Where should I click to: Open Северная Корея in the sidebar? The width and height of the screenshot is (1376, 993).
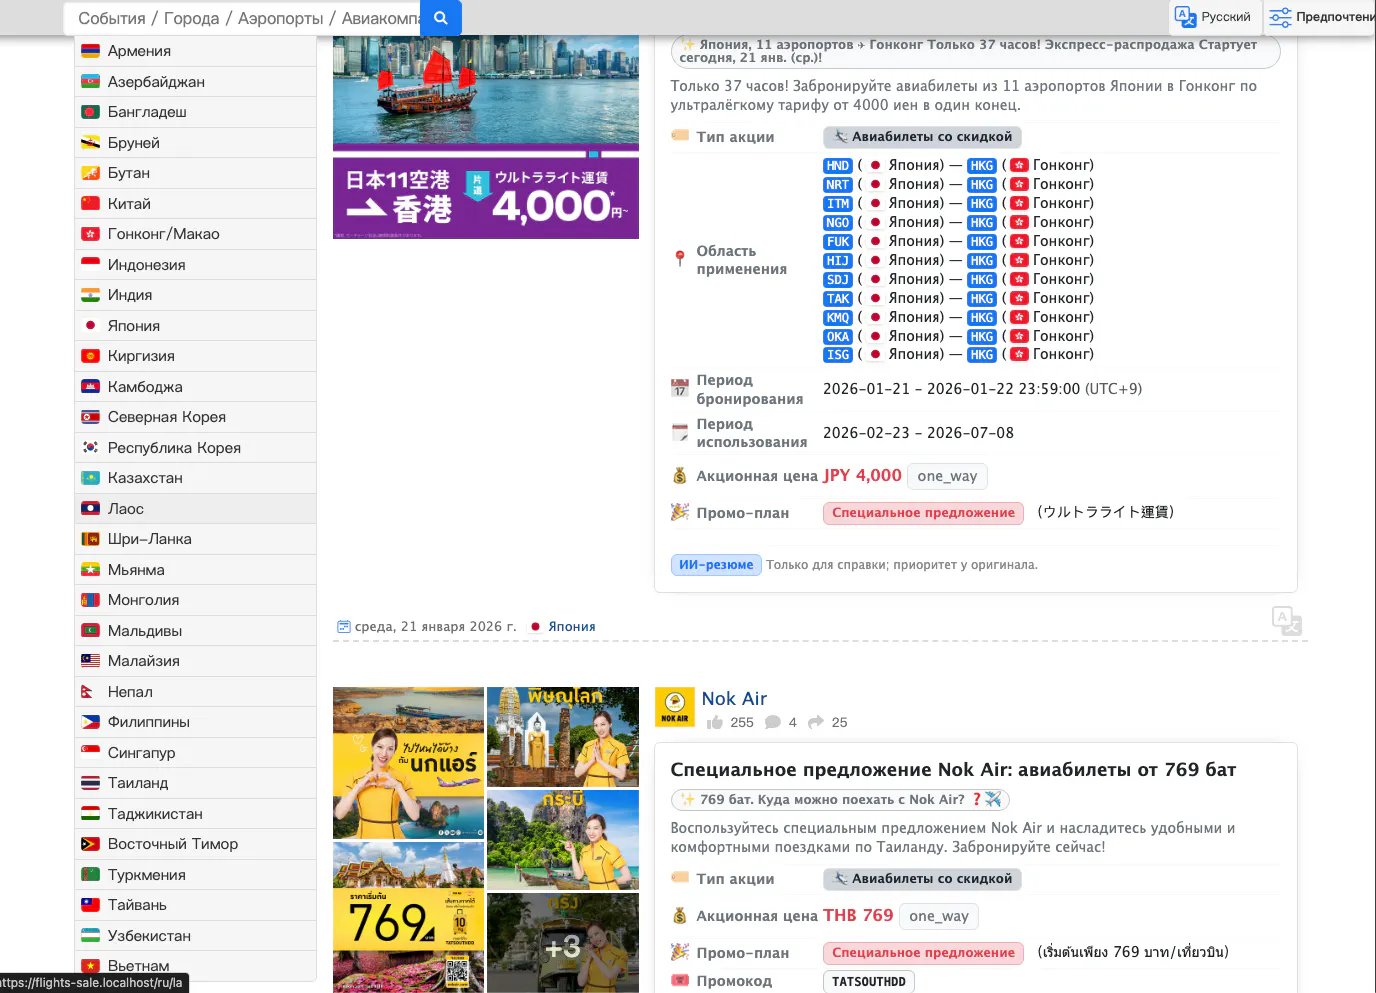196,417
